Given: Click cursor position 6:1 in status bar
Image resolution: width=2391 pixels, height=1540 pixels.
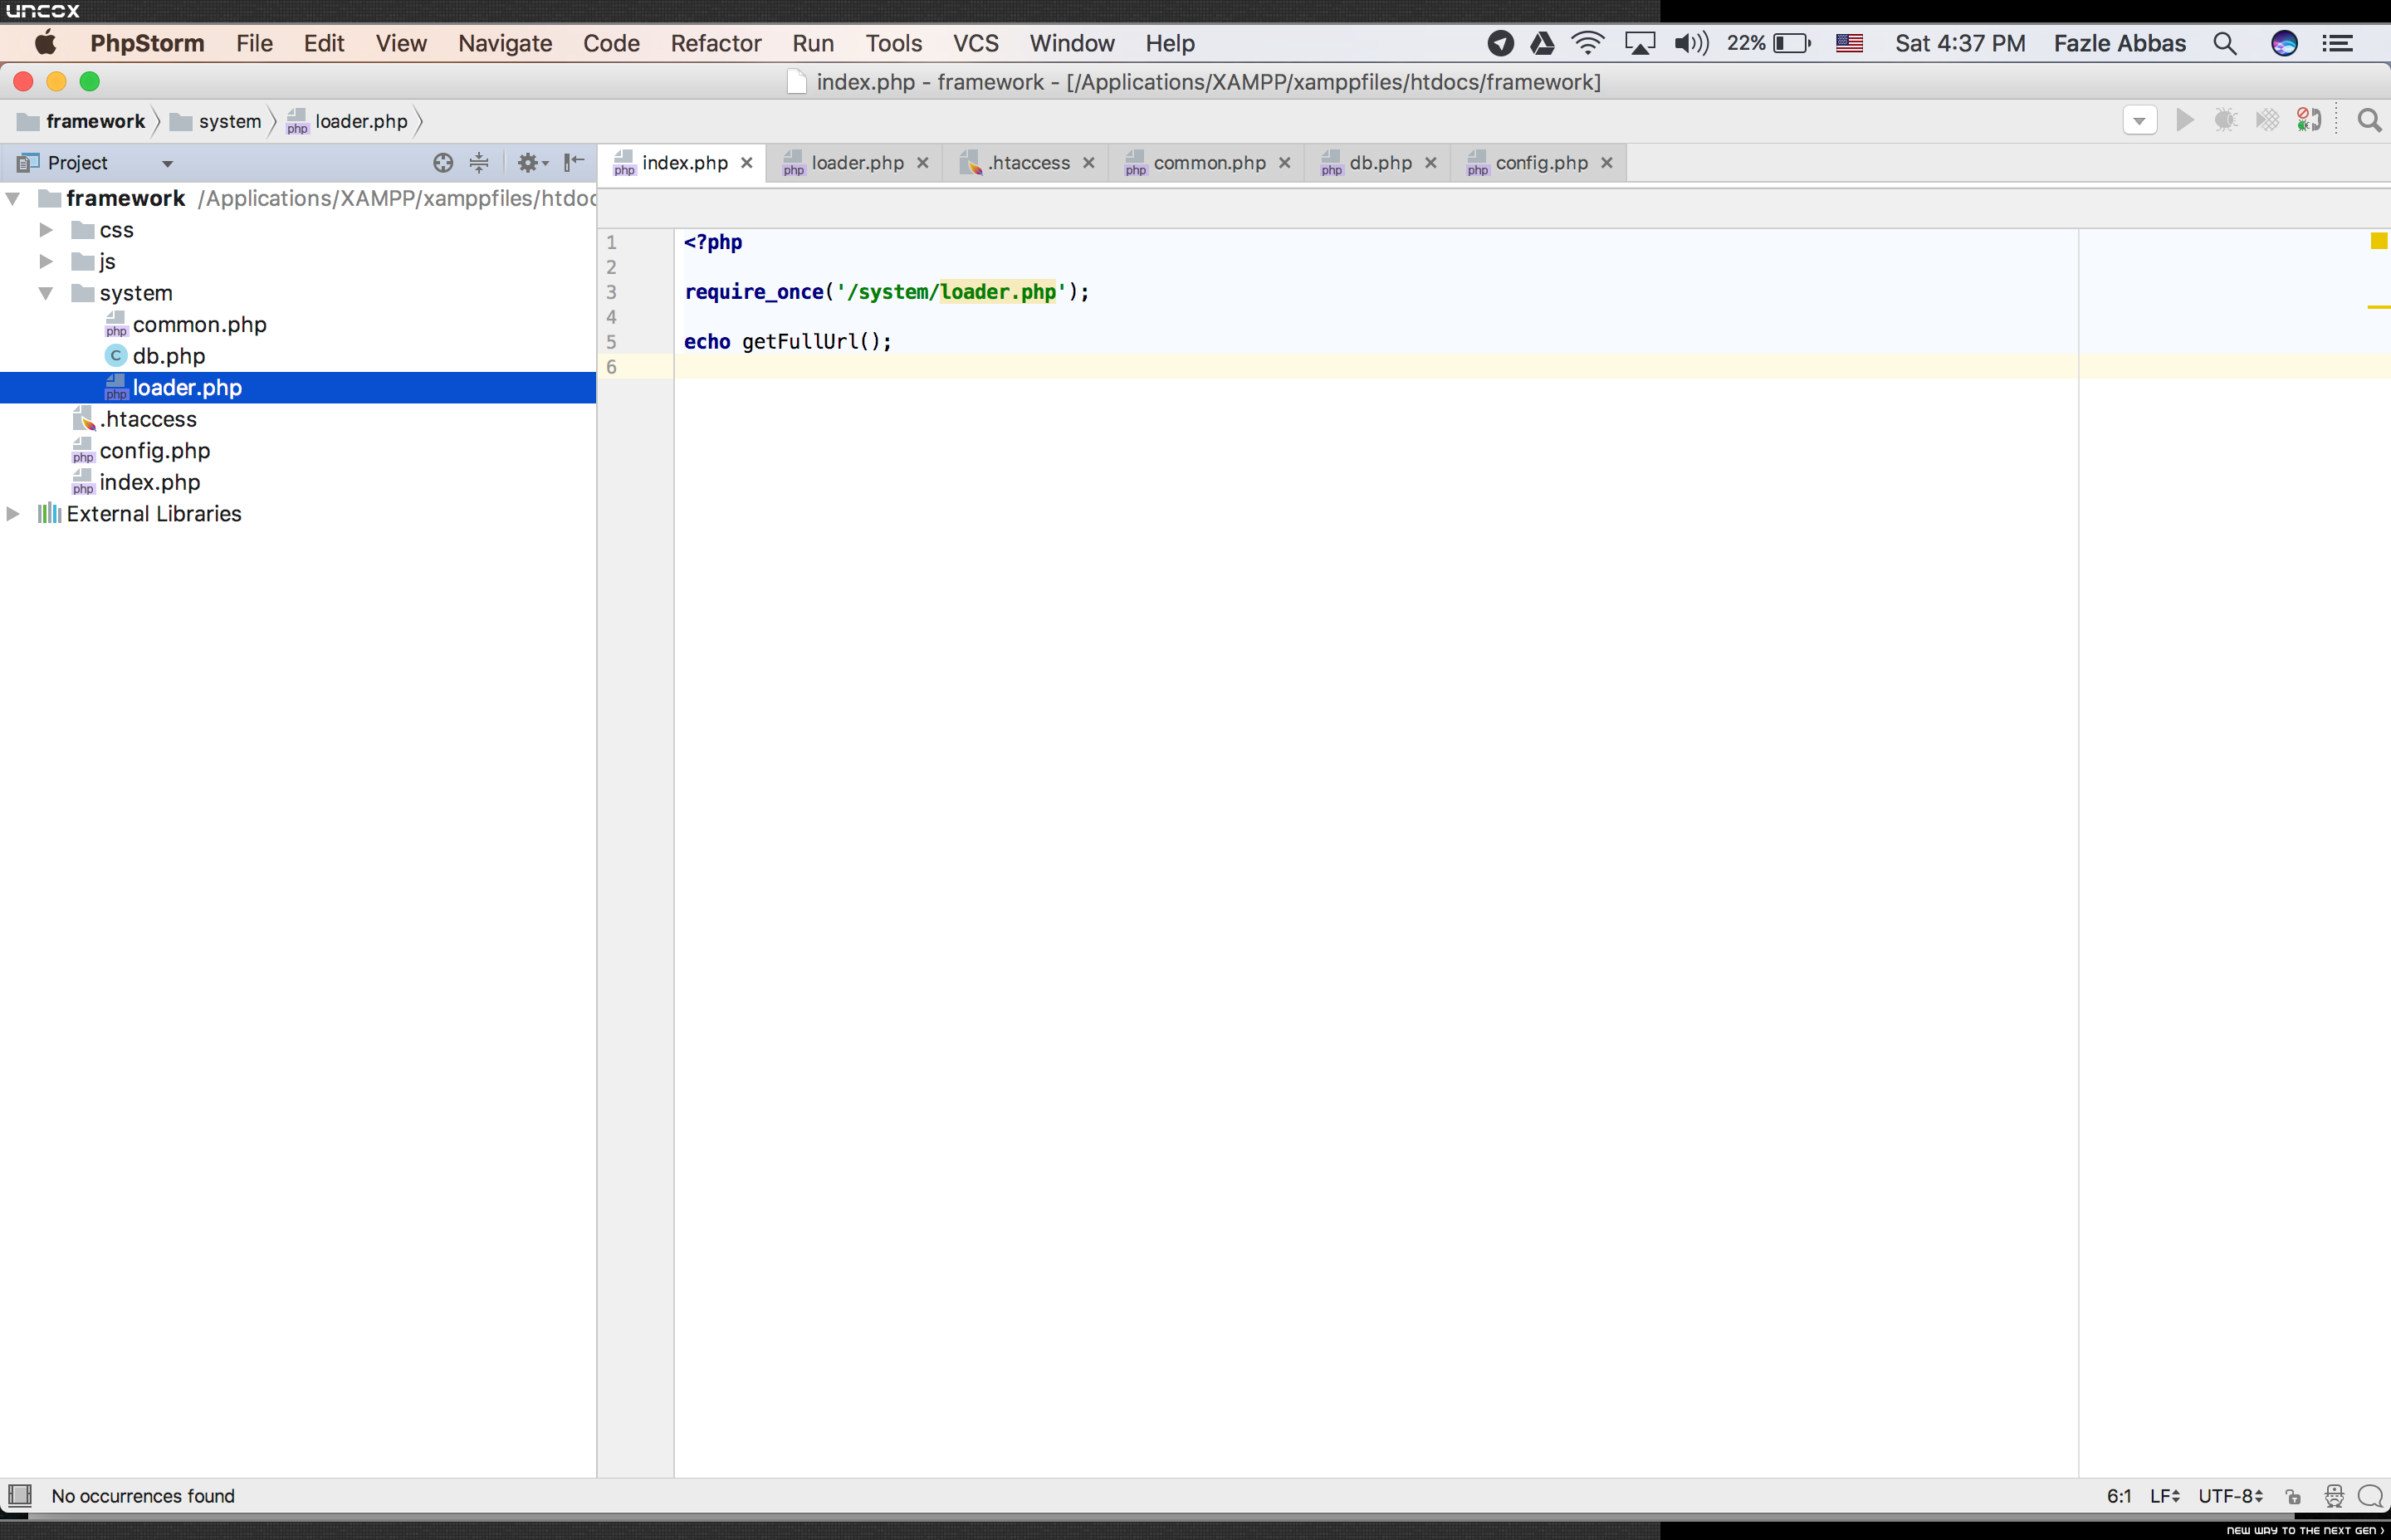Looking at the screenshot, I should tap(2118, 1496).
